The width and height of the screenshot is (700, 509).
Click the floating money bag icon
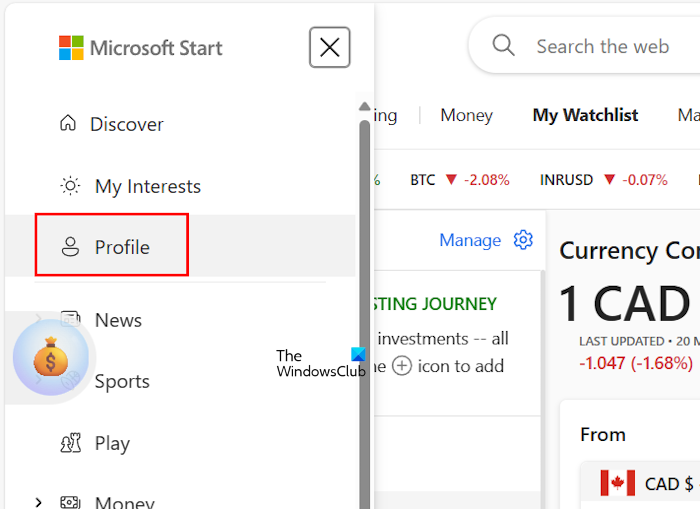48,358
